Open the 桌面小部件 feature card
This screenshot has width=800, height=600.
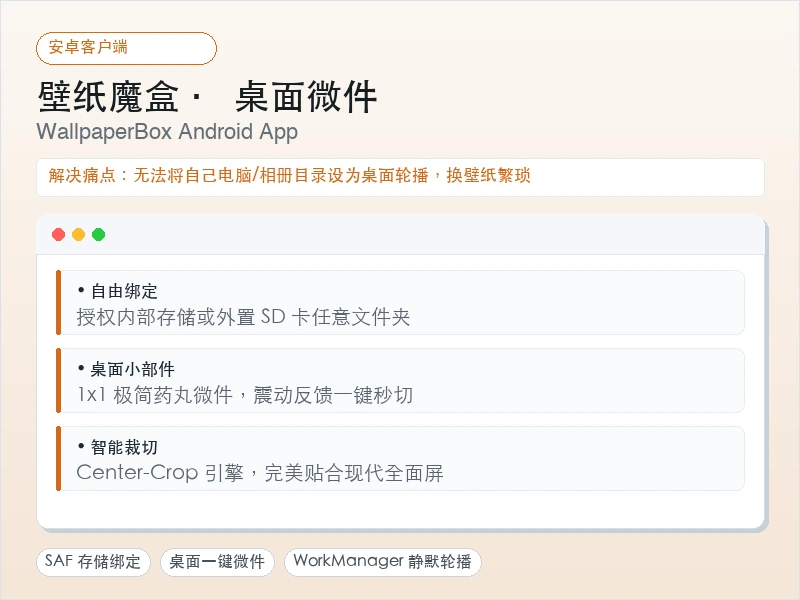400,381
